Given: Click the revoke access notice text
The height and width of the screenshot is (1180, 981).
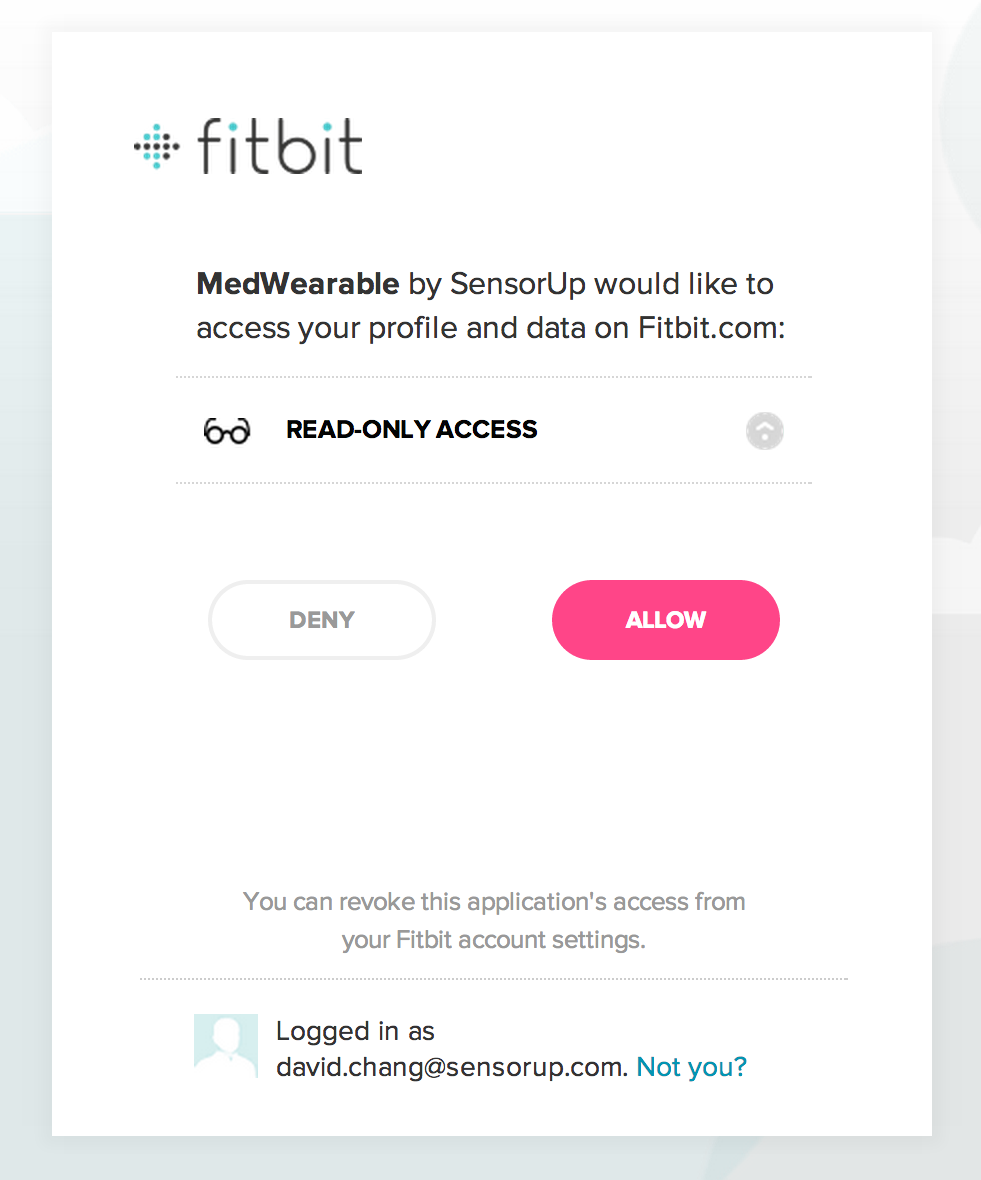Looking at the screenshot, I should (x=494, y=920).
